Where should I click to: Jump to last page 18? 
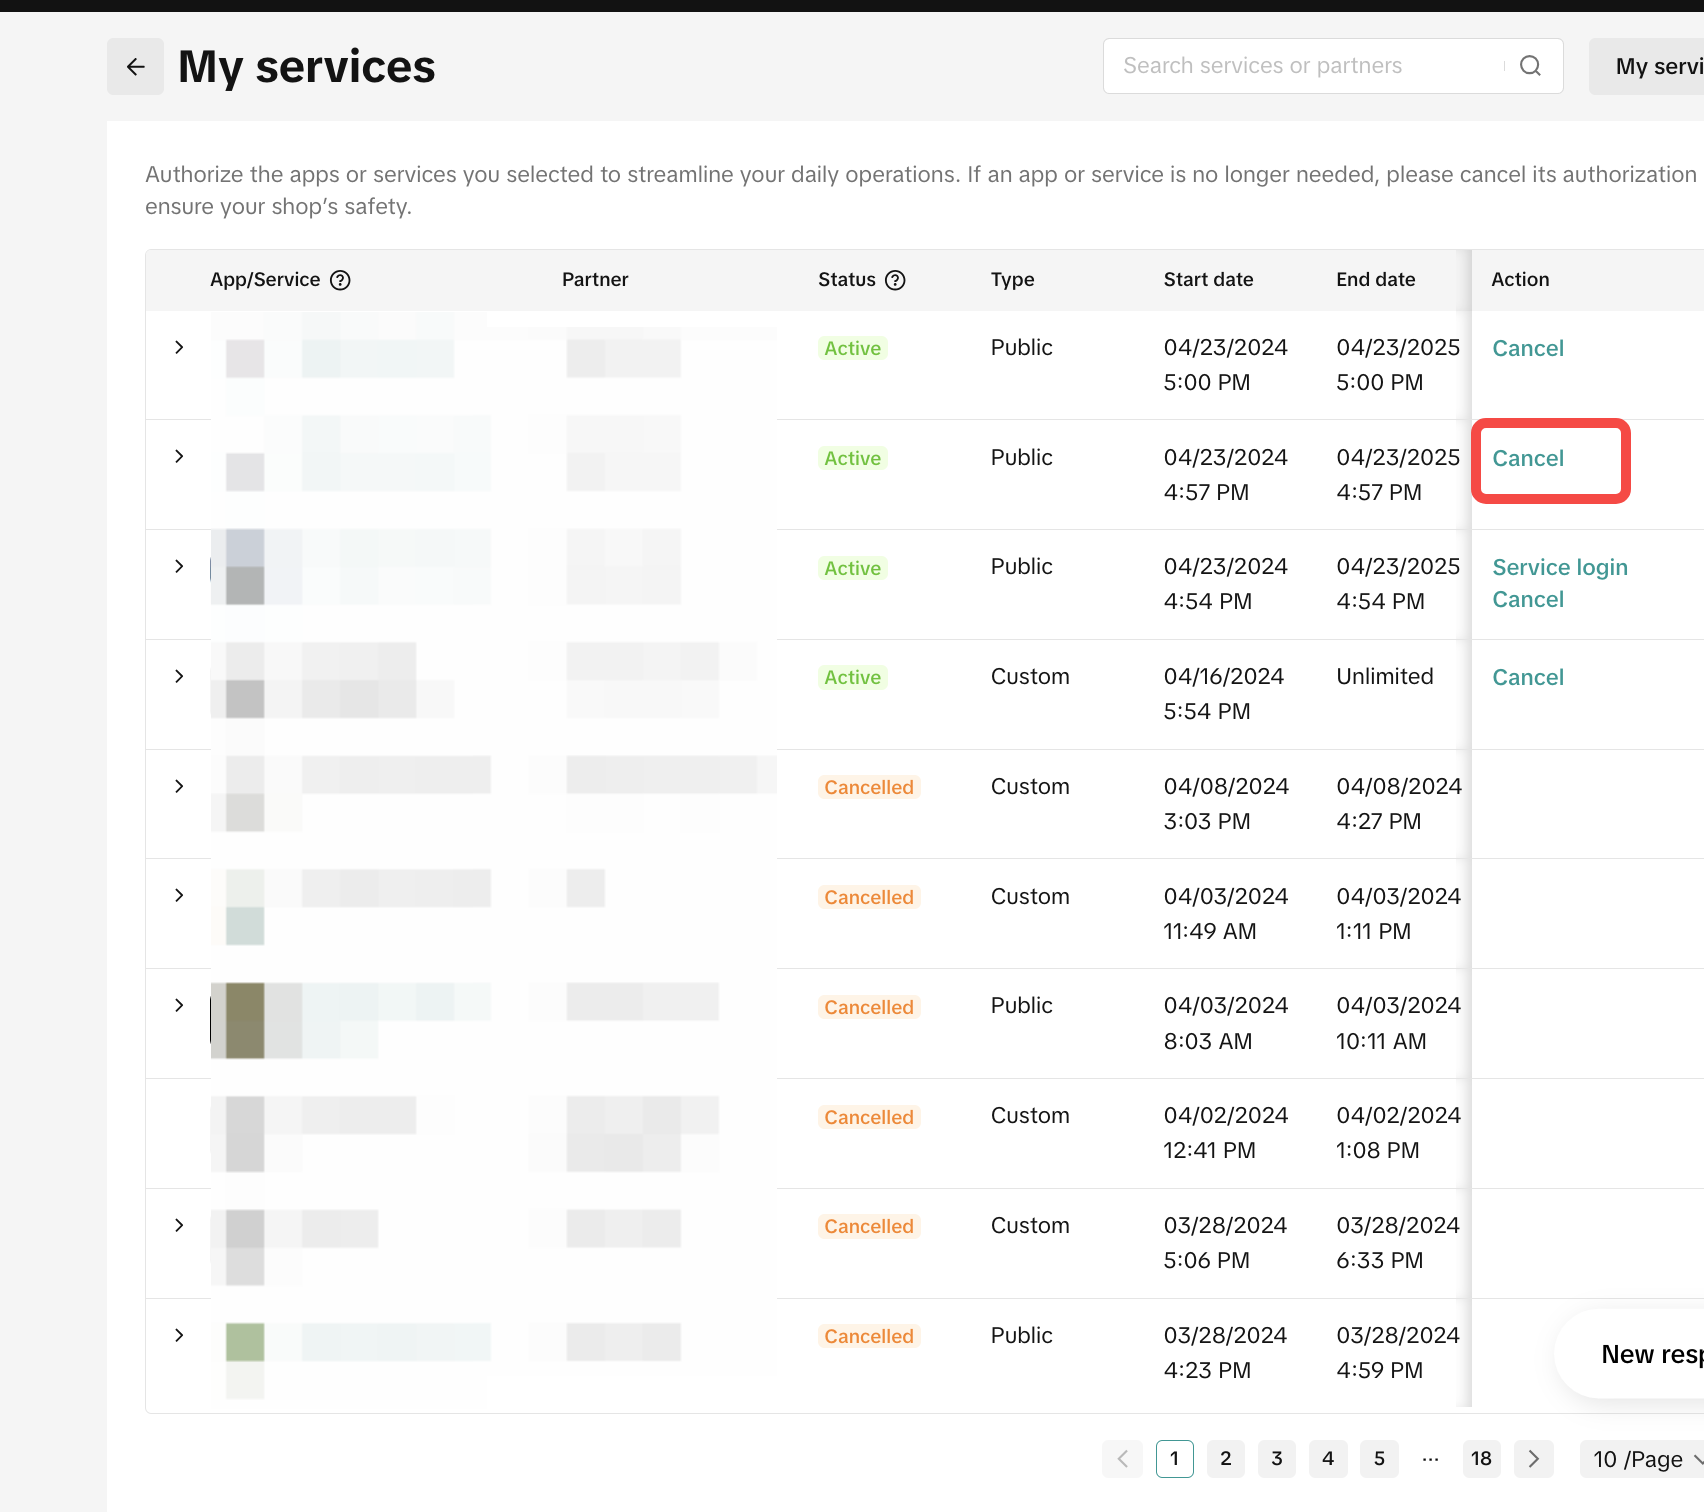click(x=1481, y=1459)
